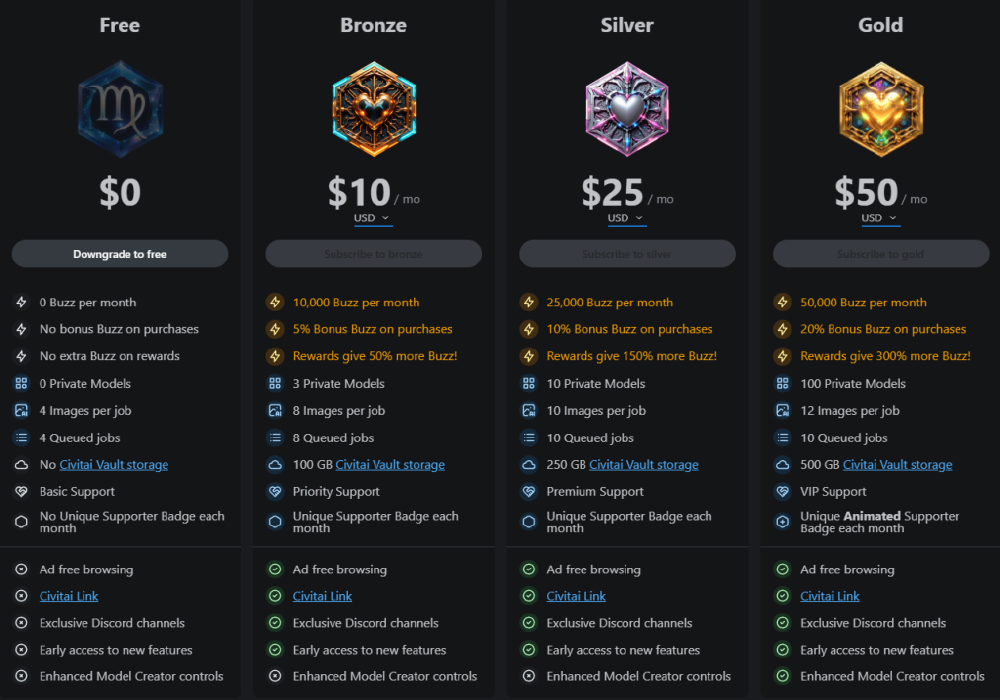Click the check icon beside Gold Ad free browsing
This screenshot has width=1000, height=700.
click(783, 570)
